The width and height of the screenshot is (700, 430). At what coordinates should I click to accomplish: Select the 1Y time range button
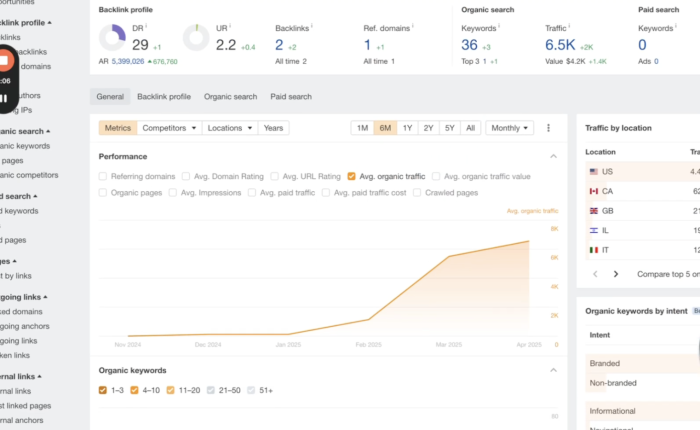coord(407,128)
